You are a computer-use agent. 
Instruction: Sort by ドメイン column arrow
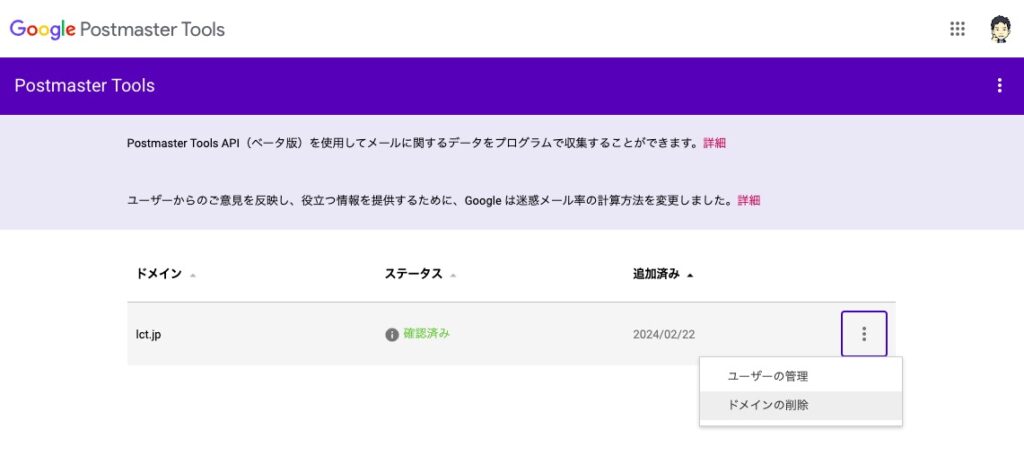pos(193,275)
